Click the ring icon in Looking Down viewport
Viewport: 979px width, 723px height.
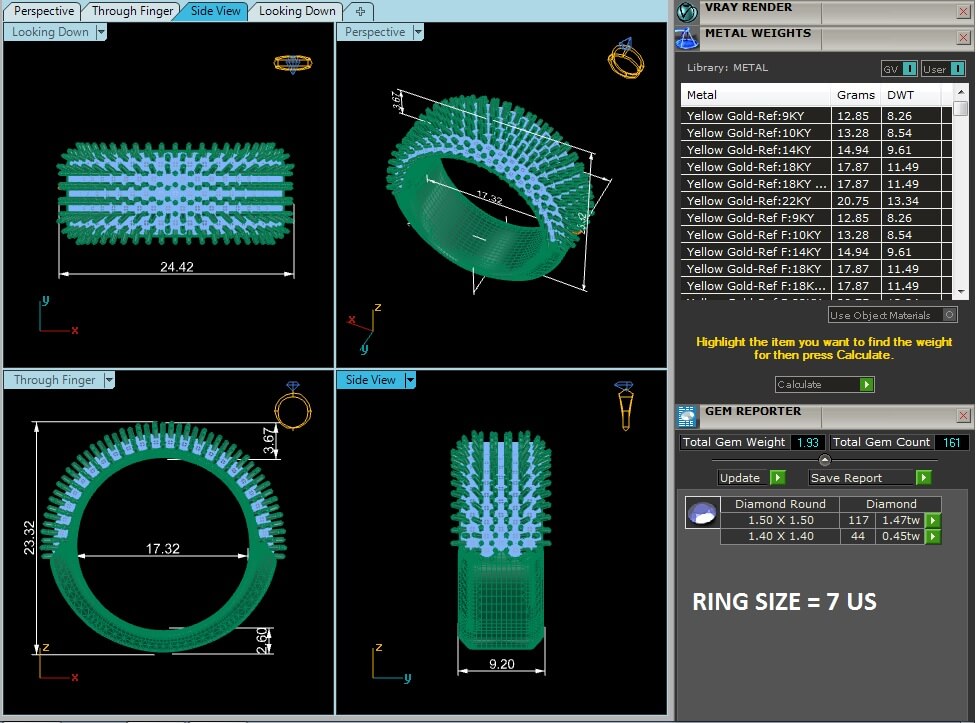click(x=291, y=63)
